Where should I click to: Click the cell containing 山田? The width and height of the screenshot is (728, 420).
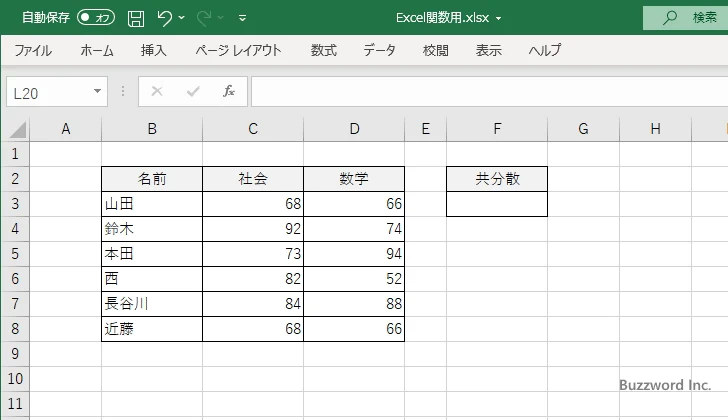(152, 204)
